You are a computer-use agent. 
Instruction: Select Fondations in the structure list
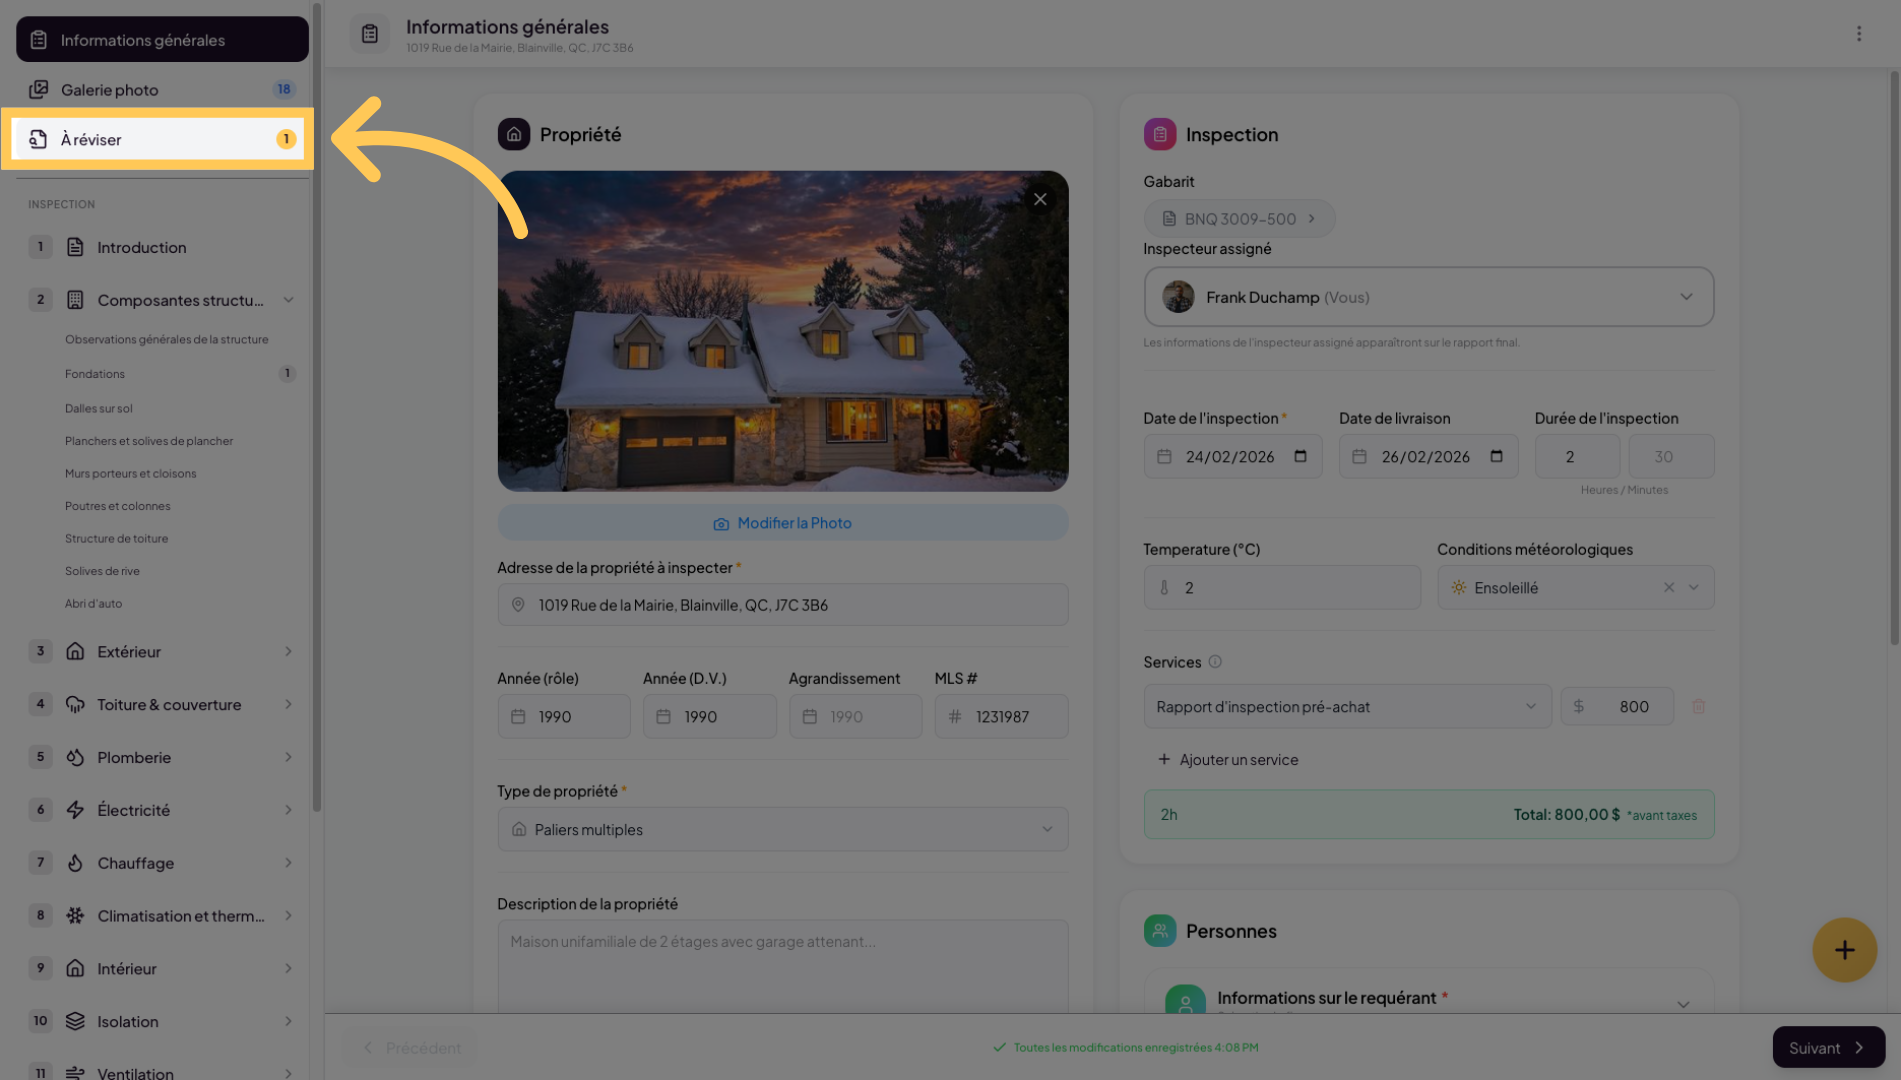95,374
